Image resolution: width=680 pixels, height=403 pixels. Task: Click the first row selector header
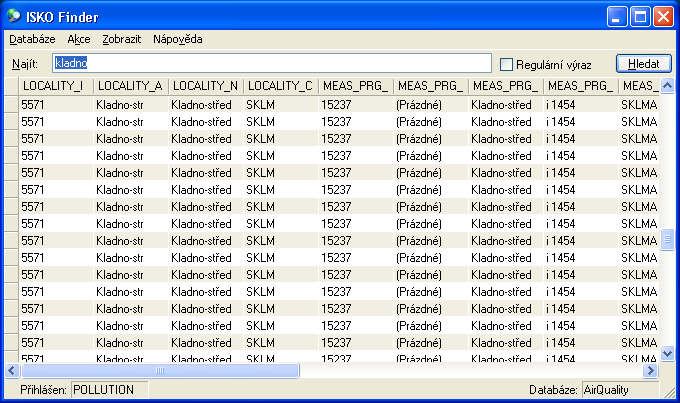pyautogui.click(x=10, y=104)
